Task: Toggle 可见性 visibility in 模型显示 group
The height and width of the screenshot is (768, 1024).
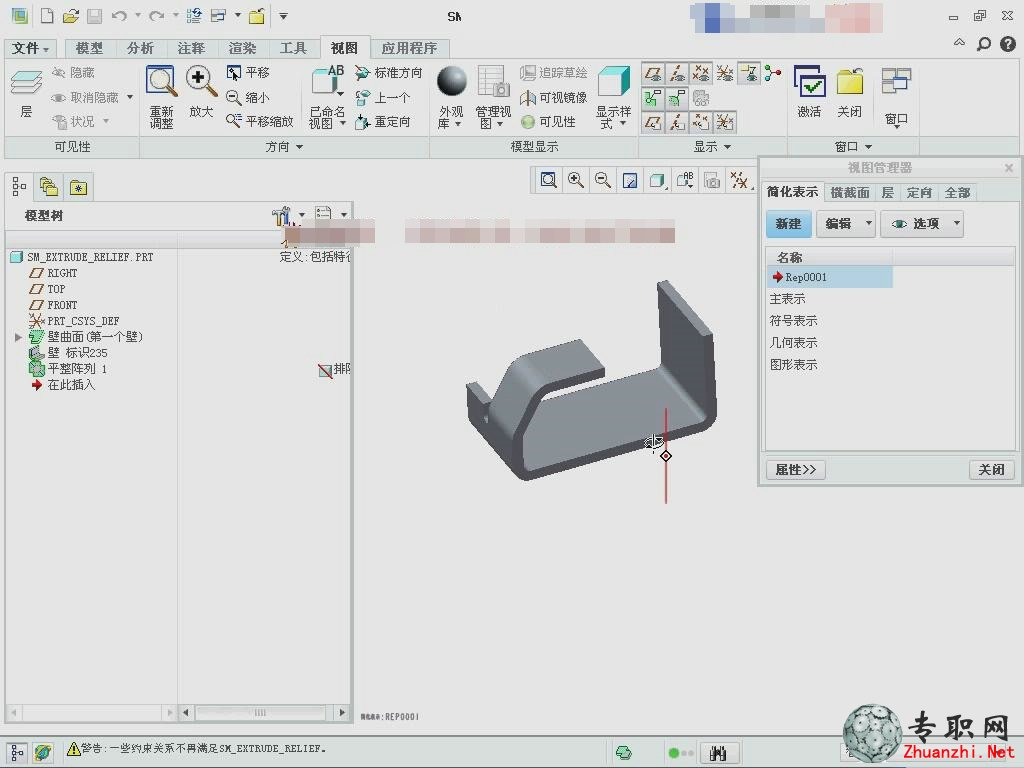Action: point(549,121)
